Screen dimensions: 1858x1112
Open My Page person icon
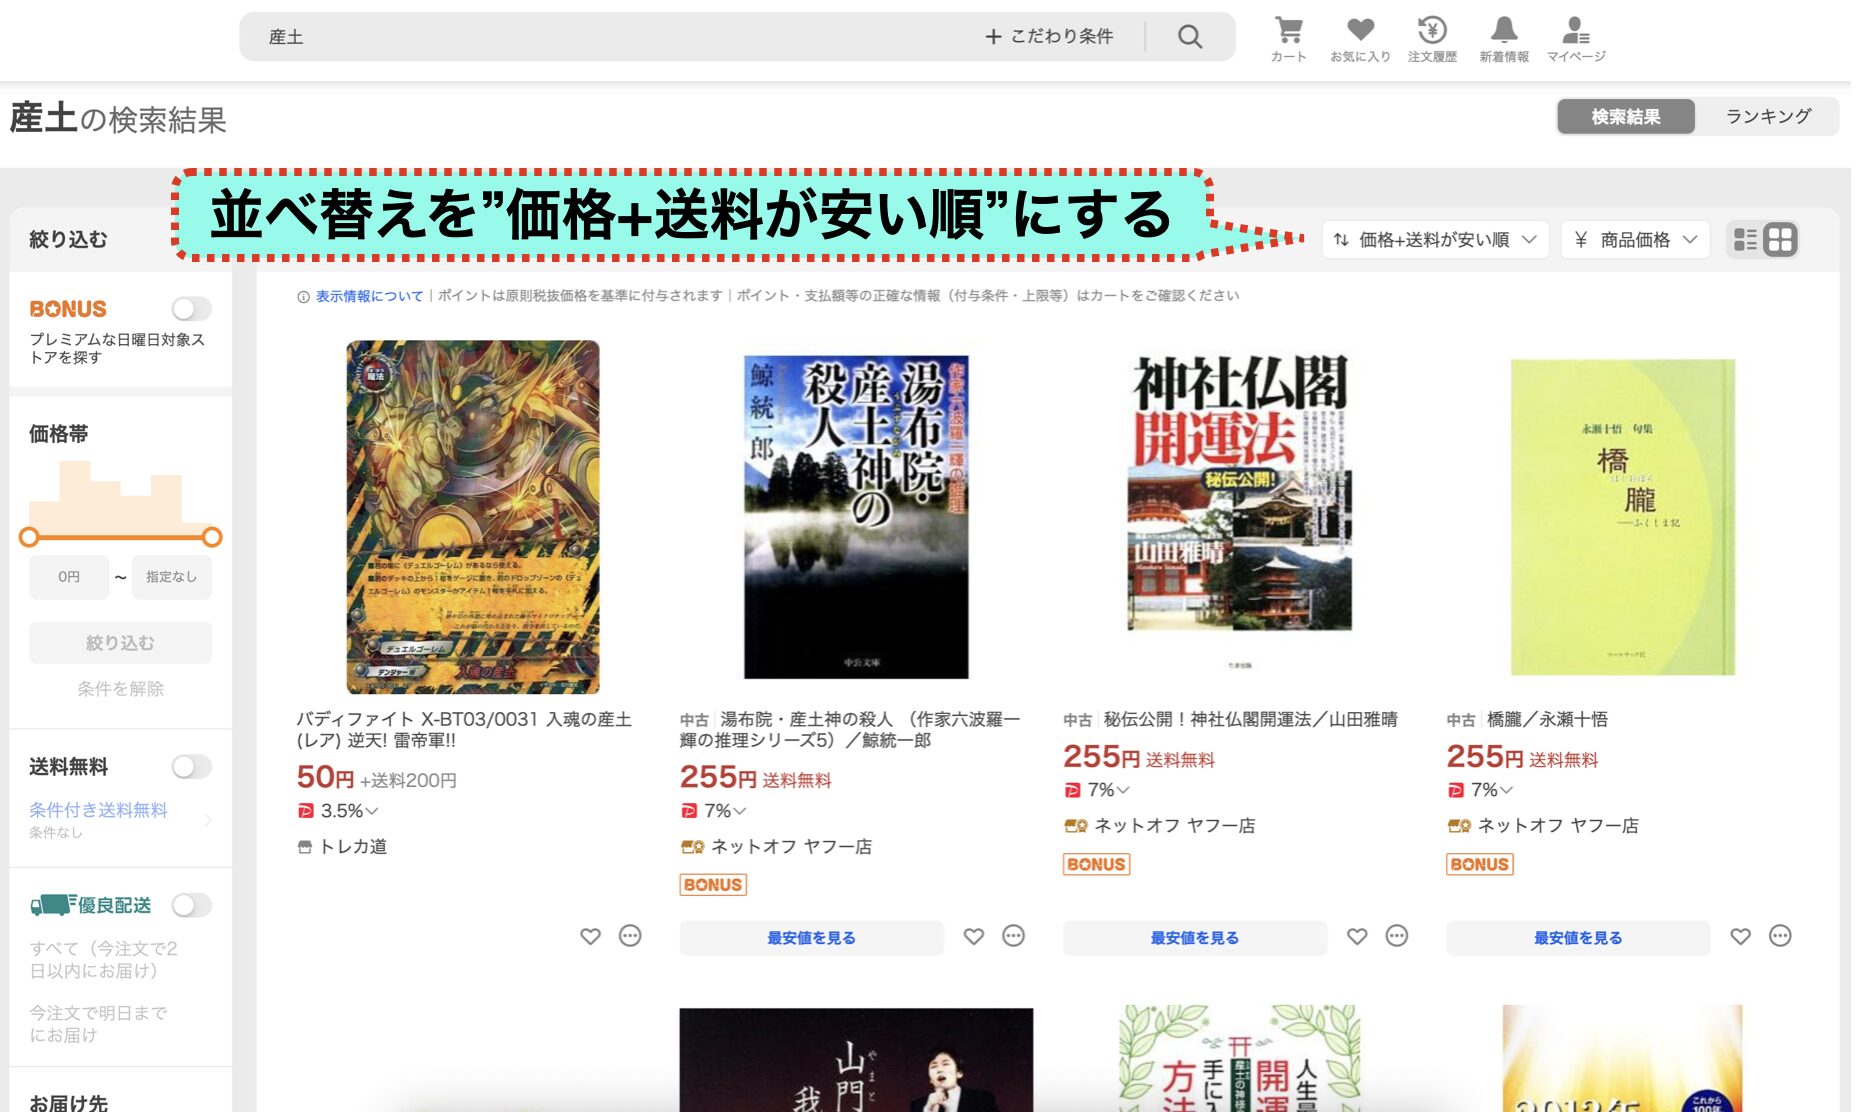[x=1576, y=39]
